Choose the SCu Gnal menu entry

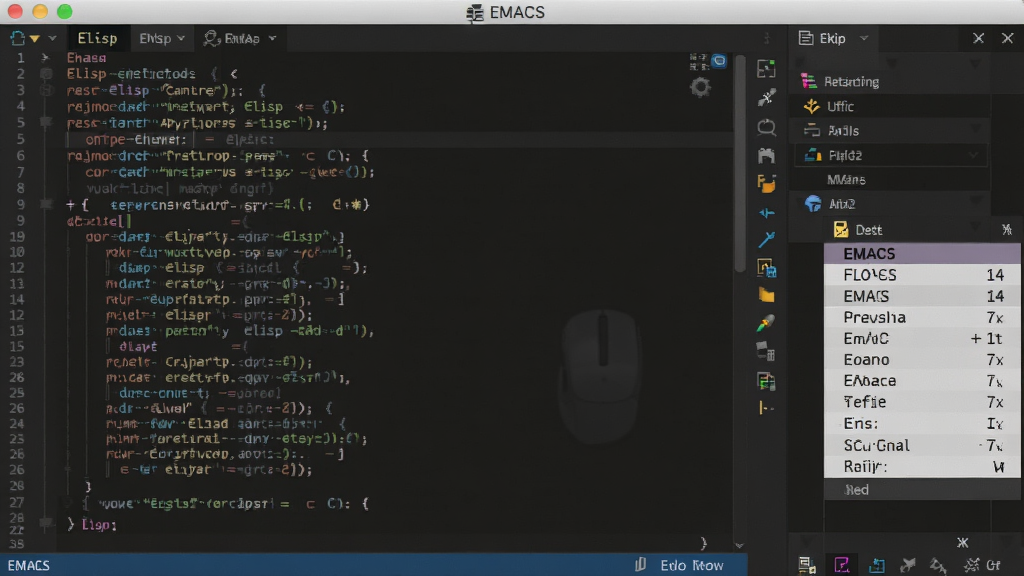pyautogui.click(x=921, y=445)
